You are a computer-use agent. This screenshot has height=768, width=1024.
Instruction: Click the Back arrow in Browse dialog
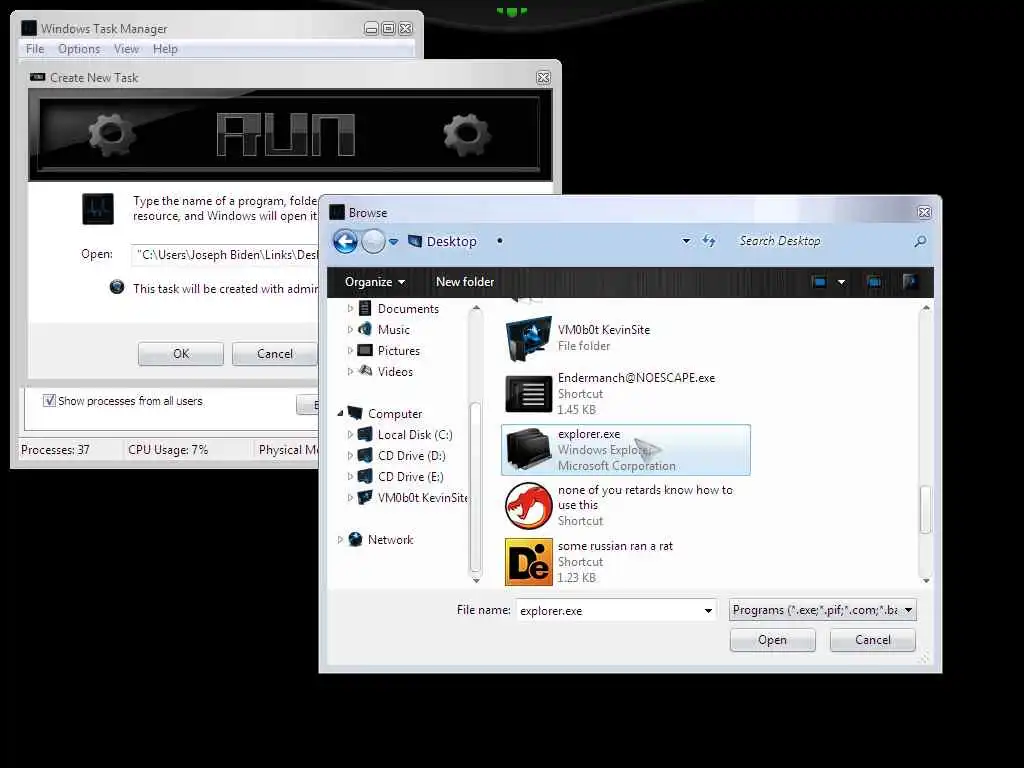[x=345, y=242]
